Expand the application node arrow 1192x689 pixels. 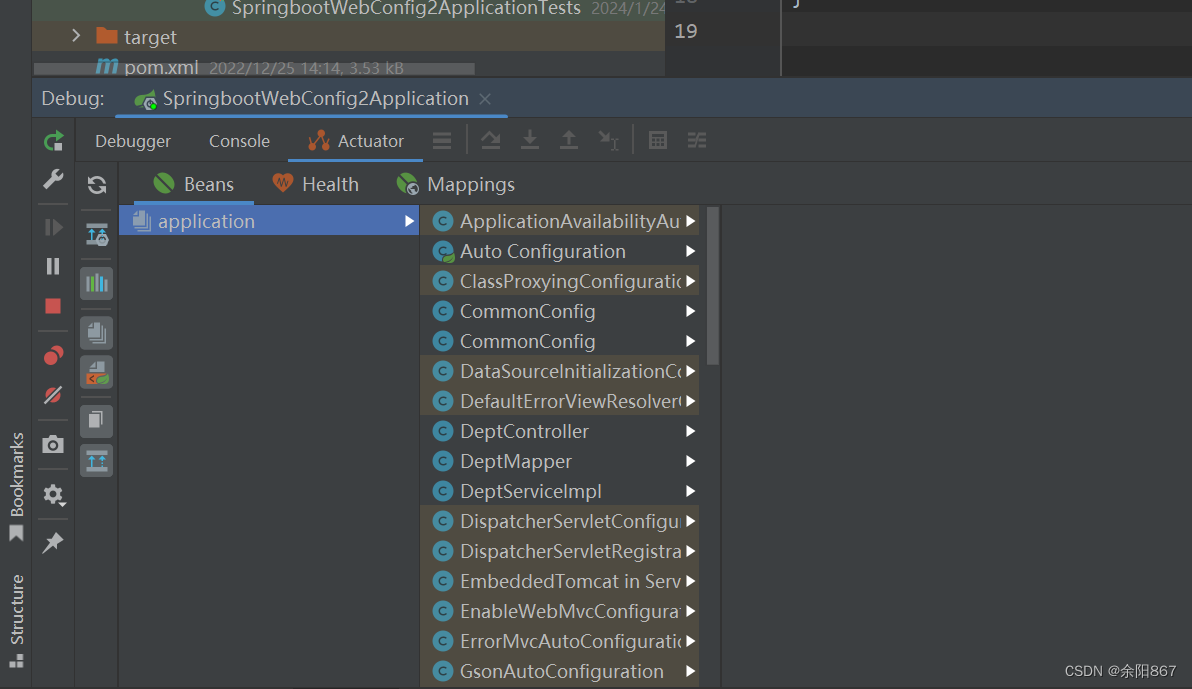[x=409, y=221]
